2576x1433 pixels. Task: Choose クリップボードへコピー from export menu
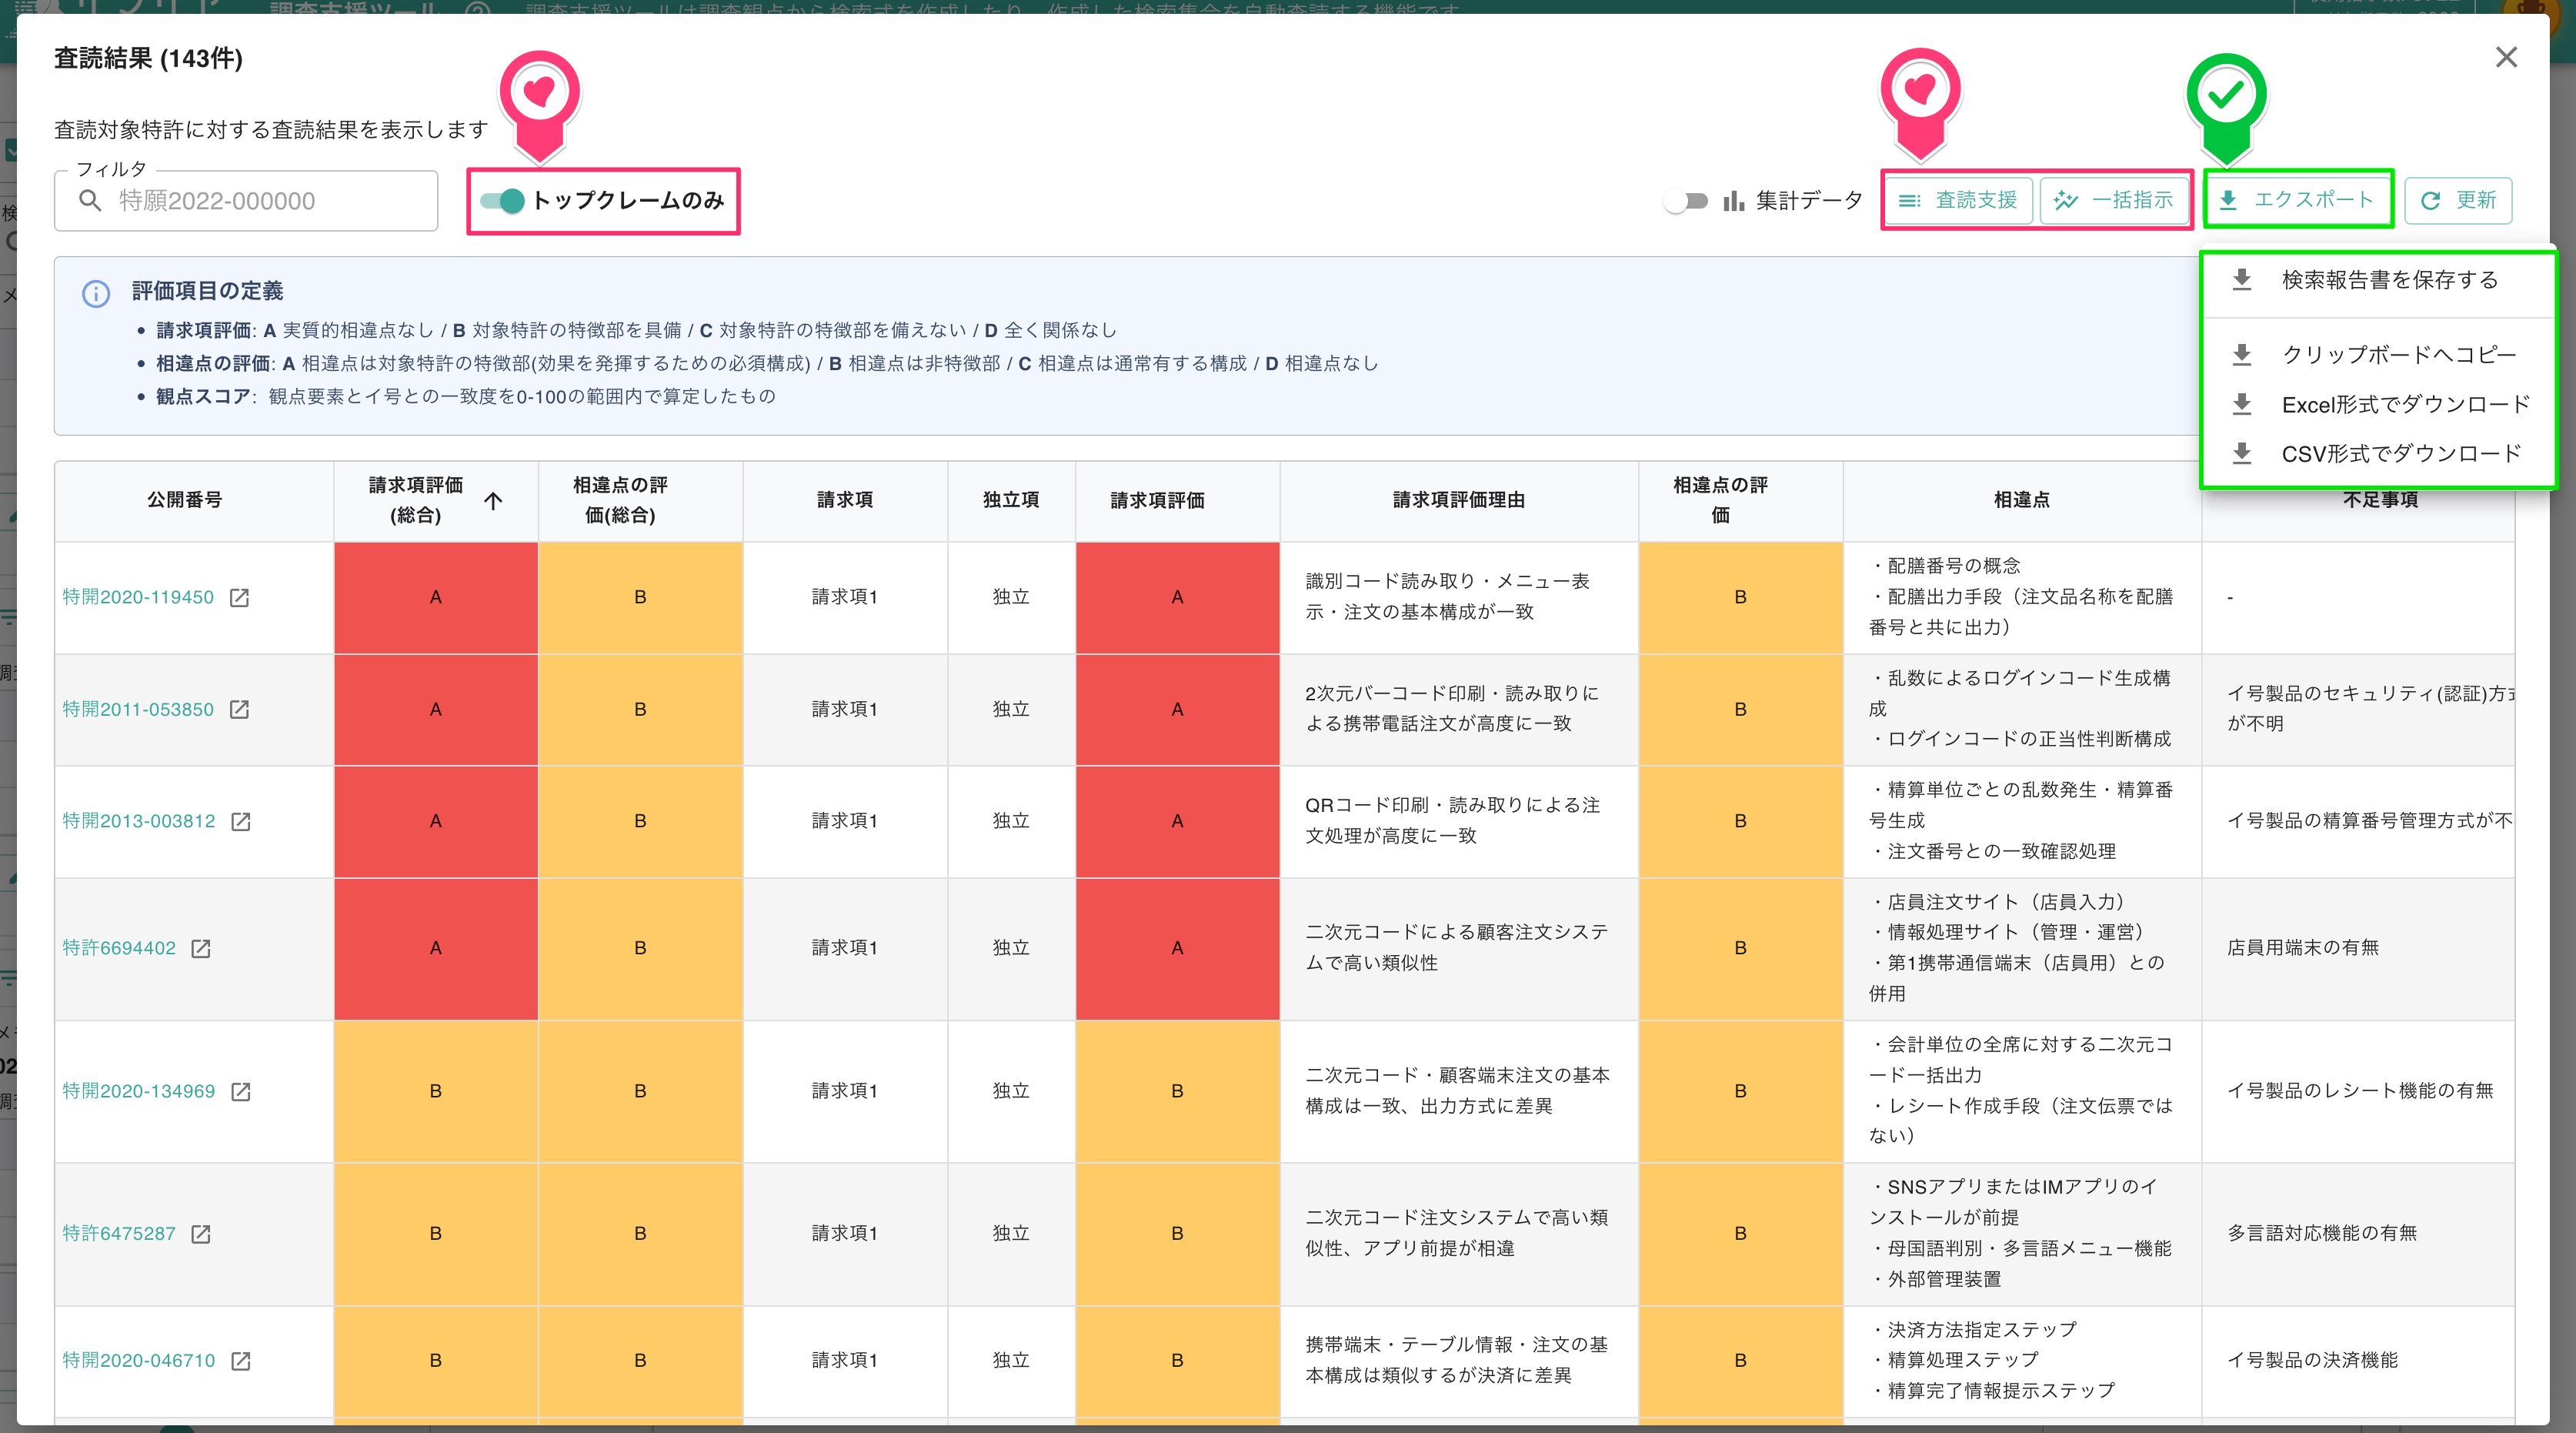point(2378,355)
